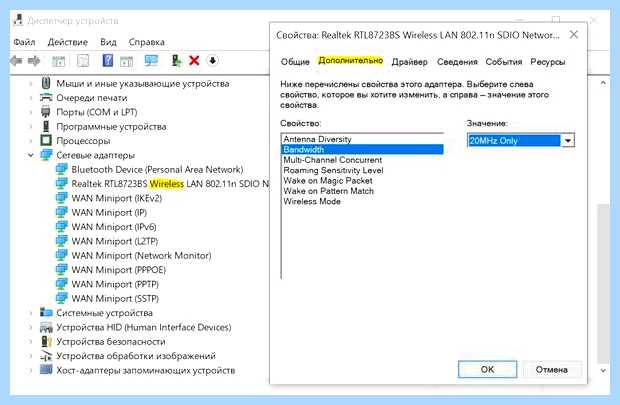Switch to the Сведения tab

point(457,62)
